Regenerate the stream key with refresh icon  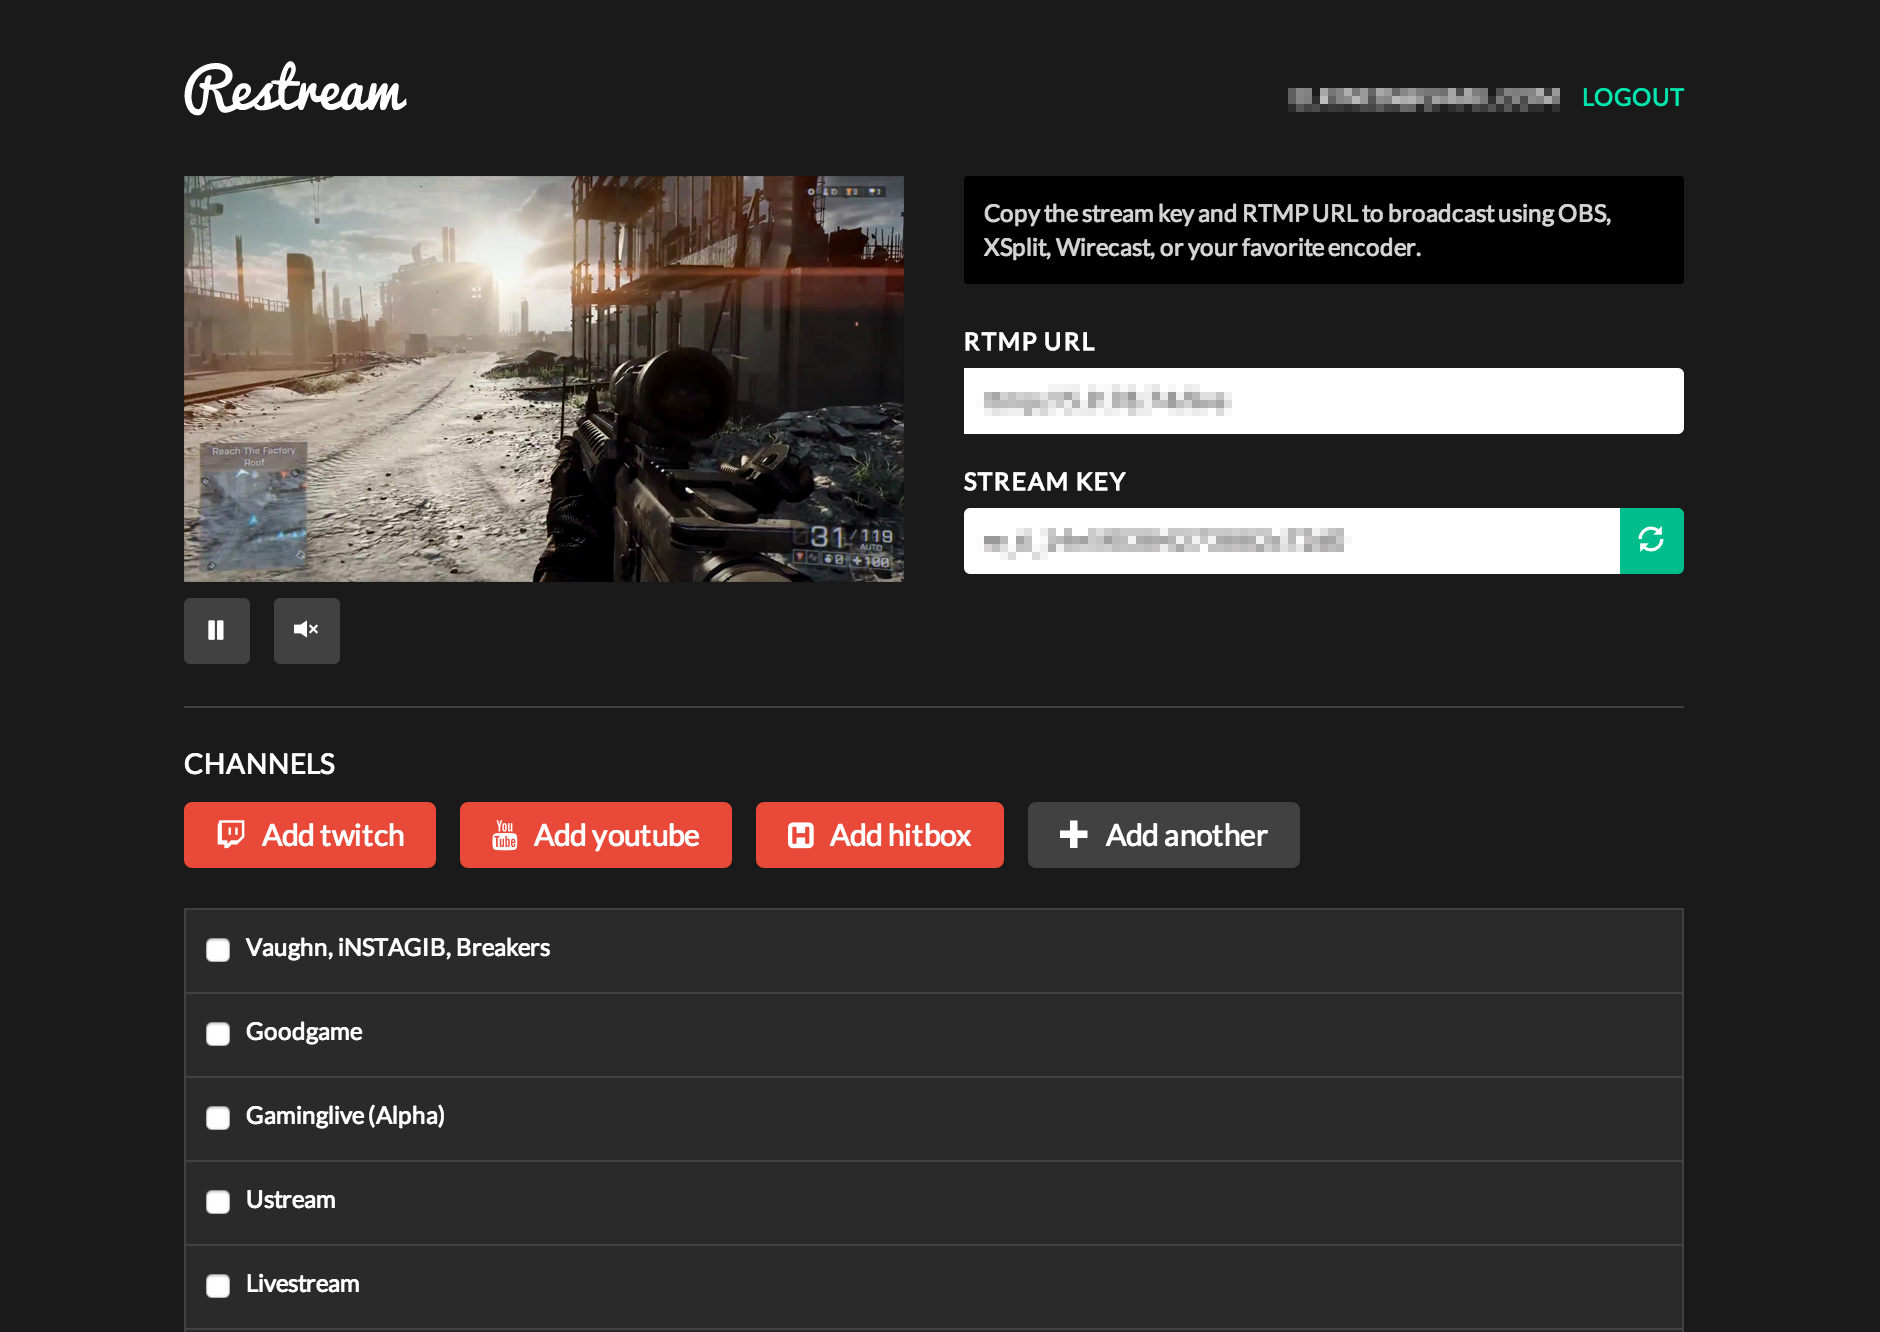(x=1650, y=540)
